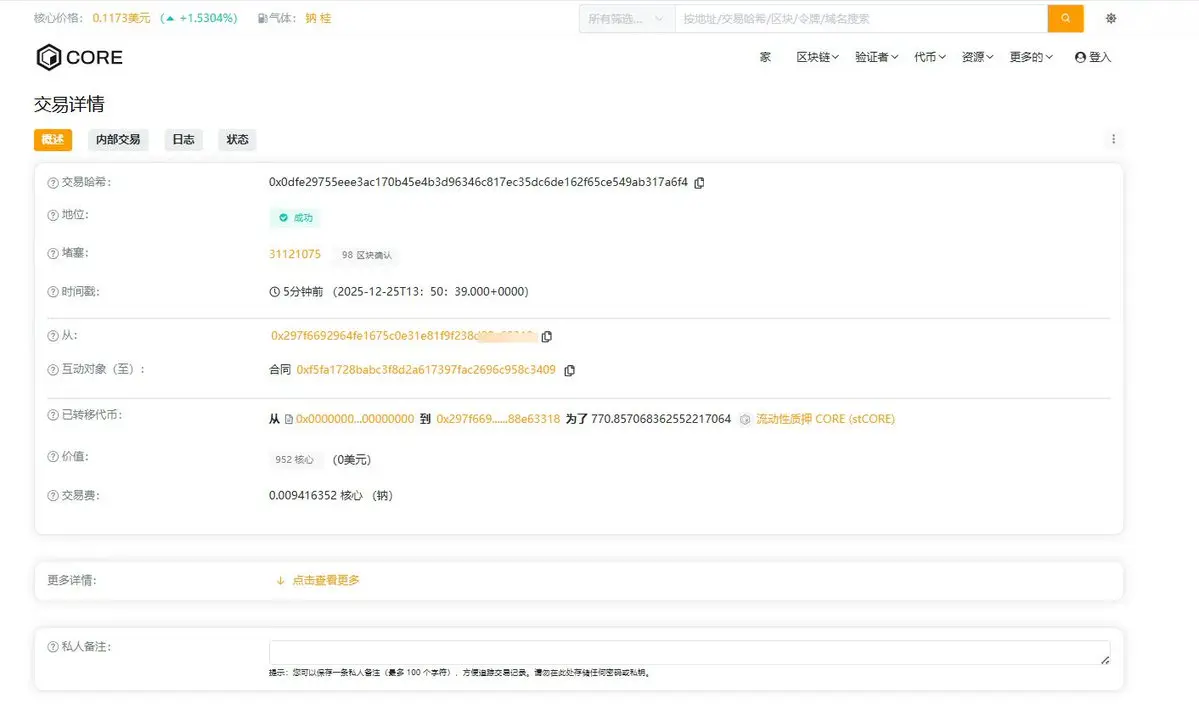This screenshot has height=710, width=1199.
Task: Copy the transaction hash
Action: tap(699, 183)
